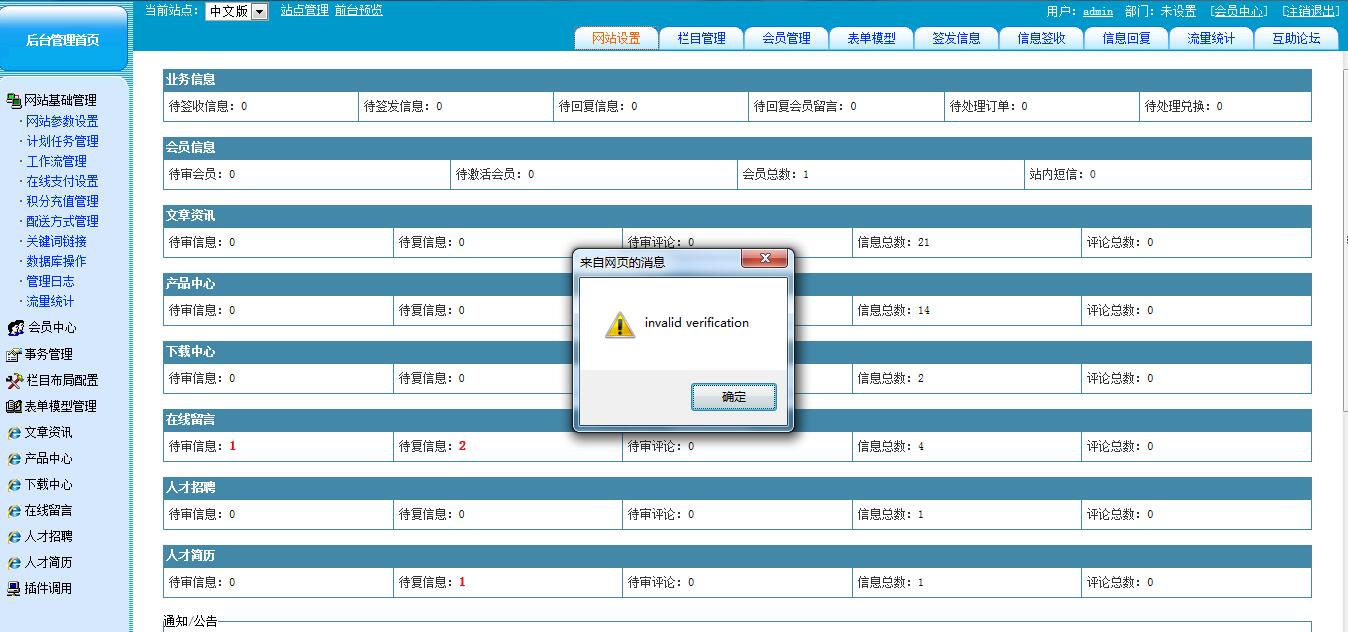Click the 后台管理首页 home banner

(63, 39)
